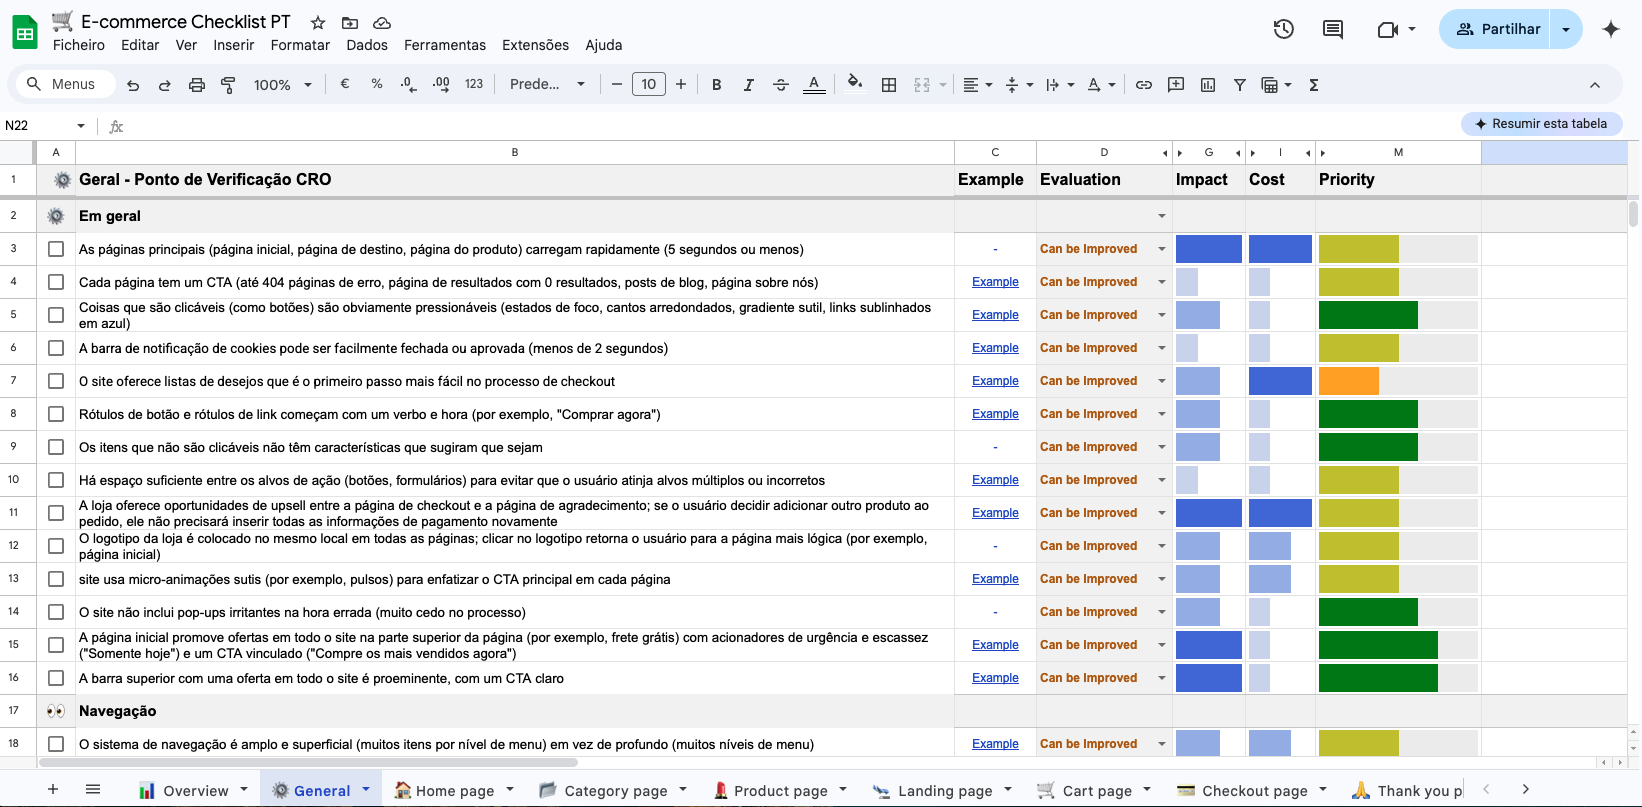Screen dimensions: 1642x807
Task: Click the Example link in row 4
Action: pos(995,282)
